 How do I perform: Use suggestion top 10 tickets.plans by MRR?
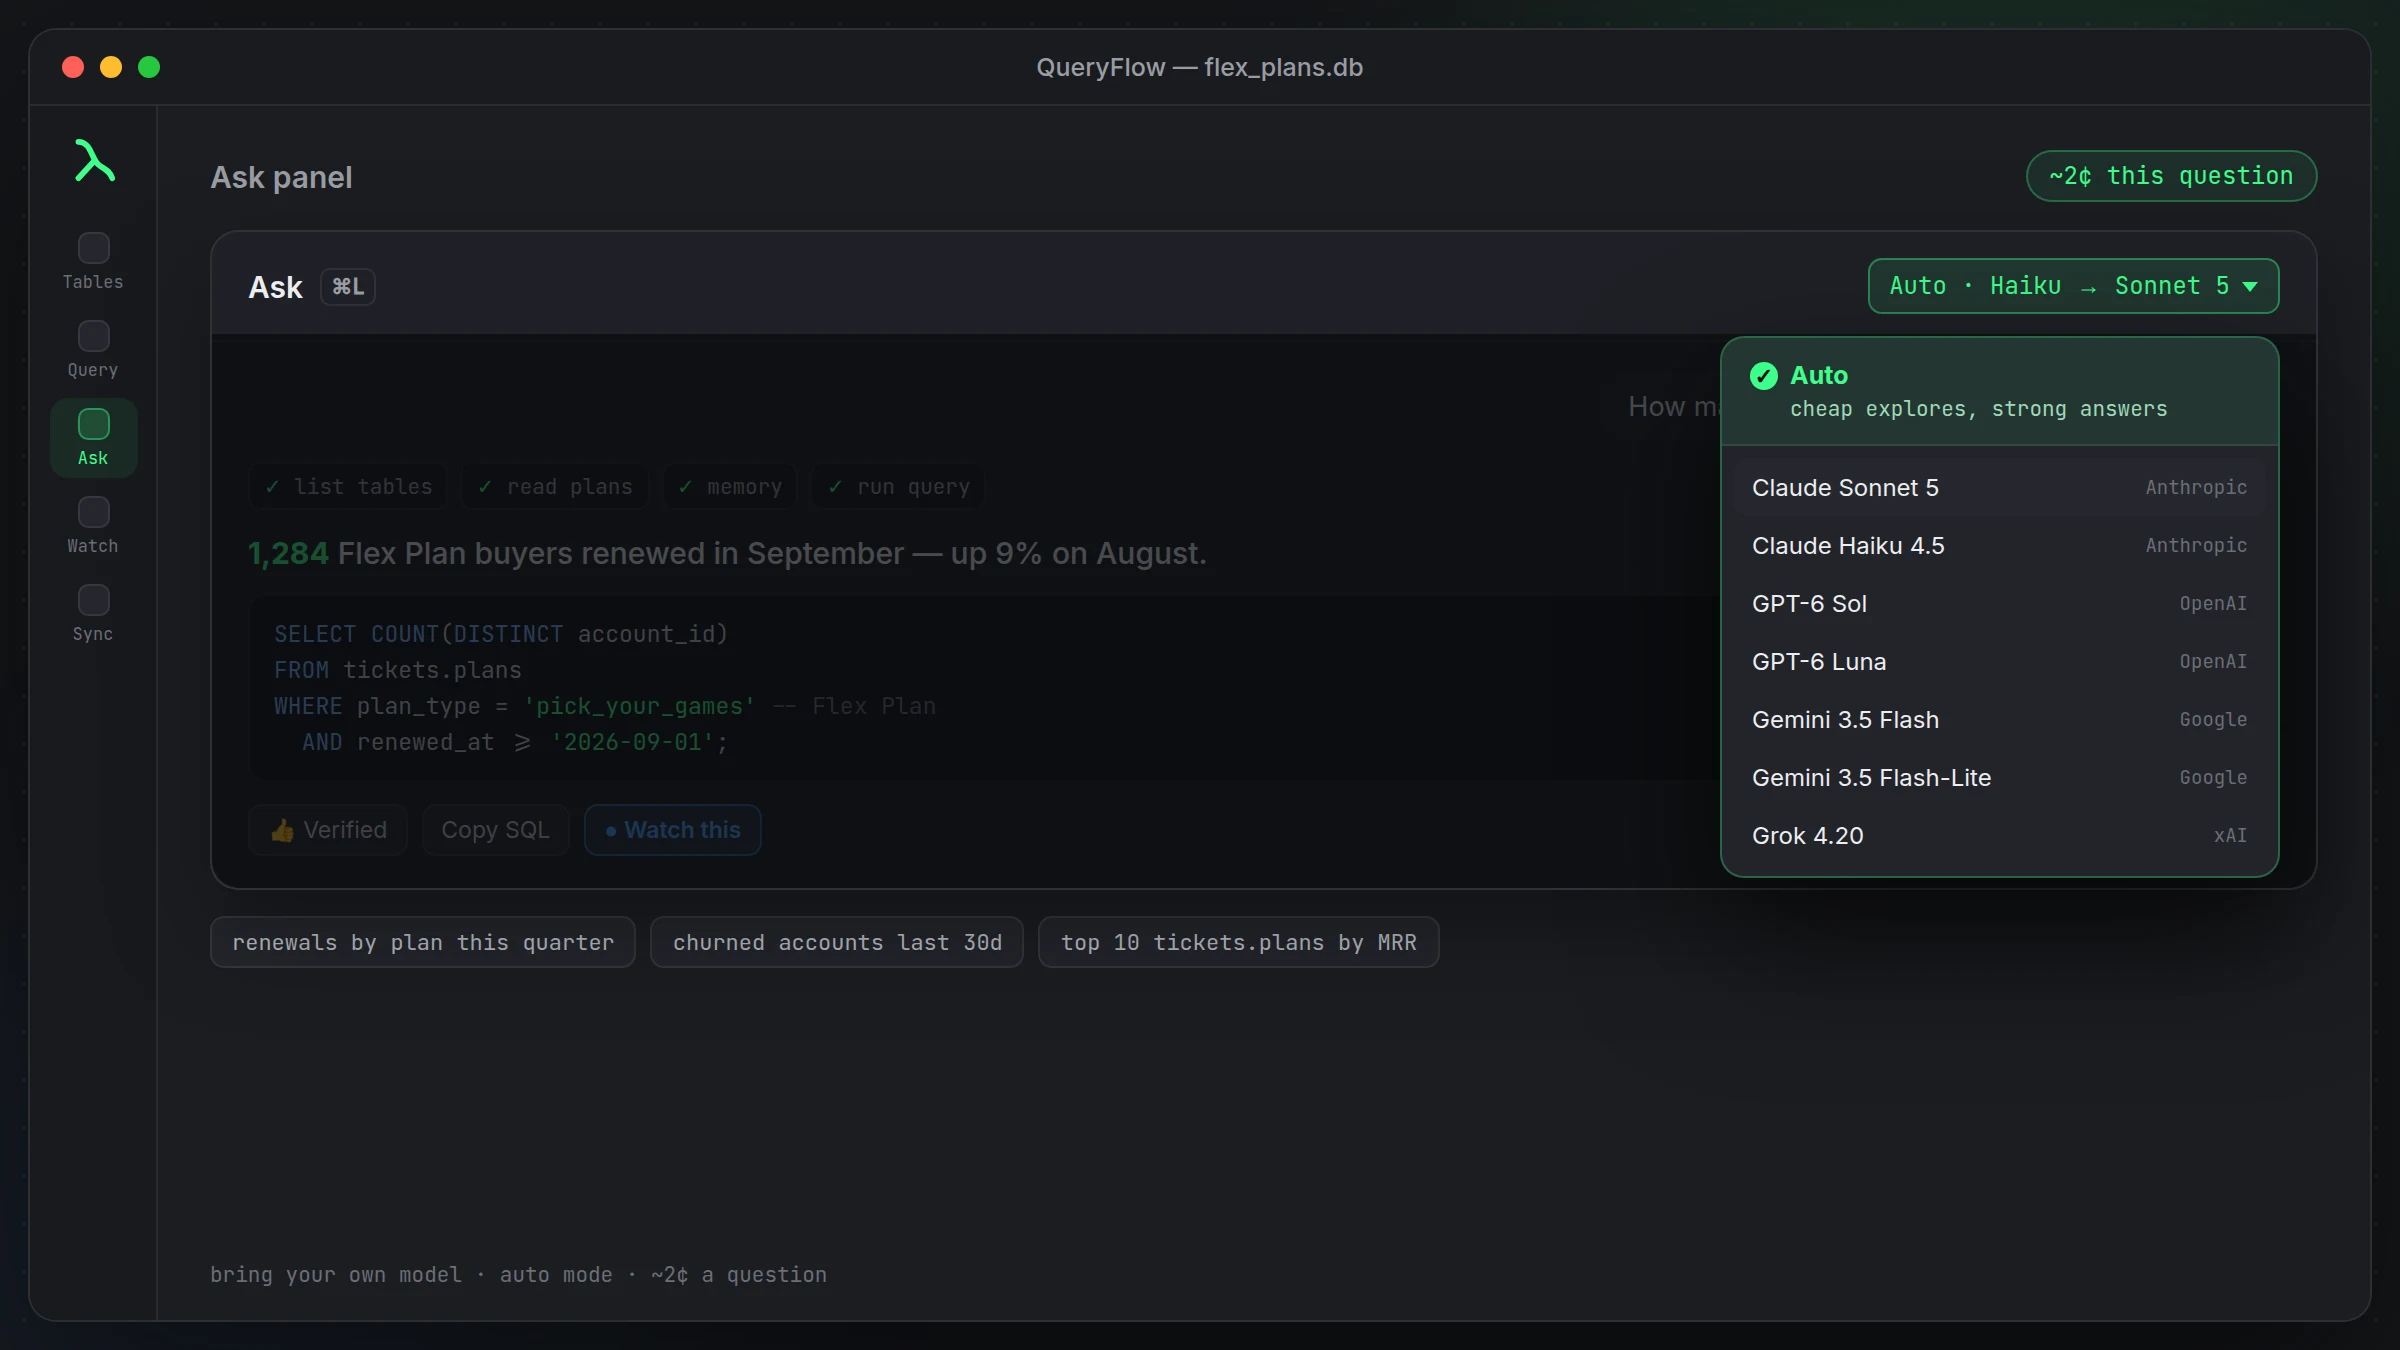pyautogui.click(x=1238, y=942)
